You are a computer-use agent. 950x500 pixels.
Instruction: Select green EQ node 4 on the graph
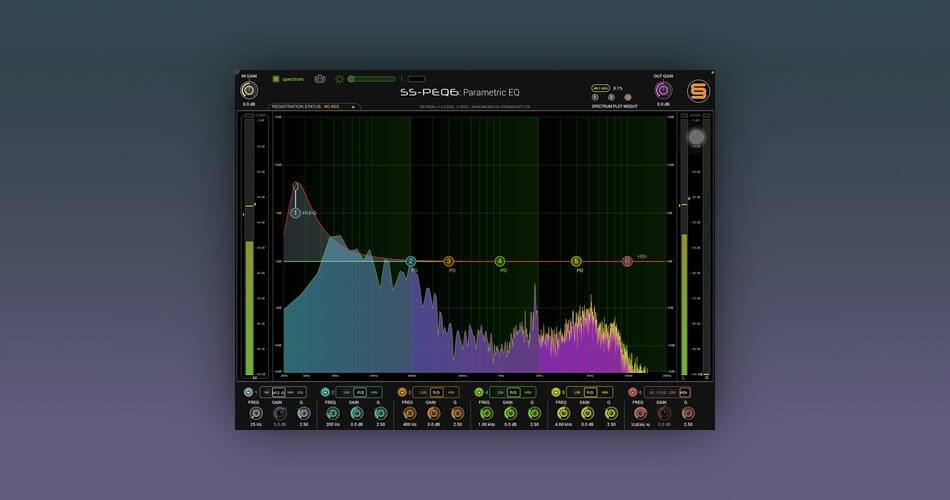[x=500, y=262]
